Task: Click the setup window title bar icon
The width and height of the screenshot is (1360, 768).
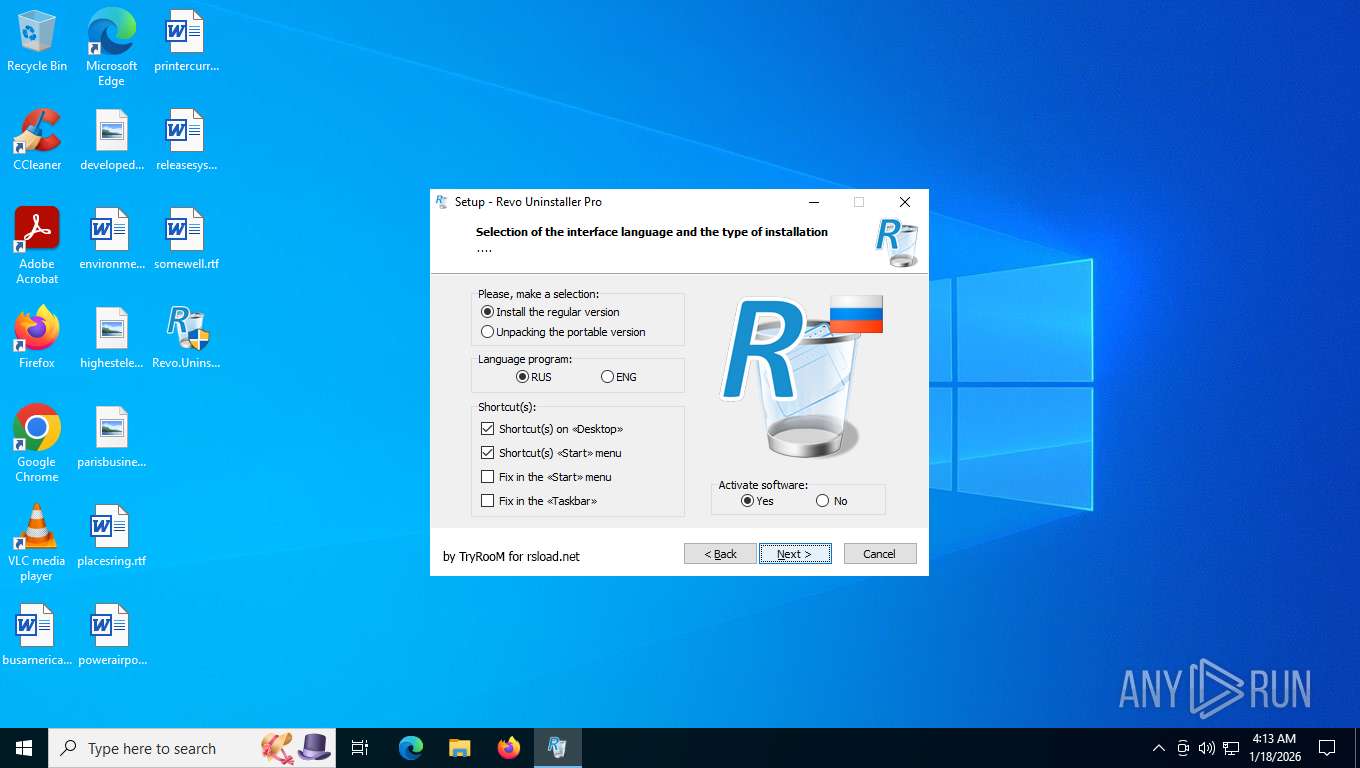Action: click(x=442, y=202)
